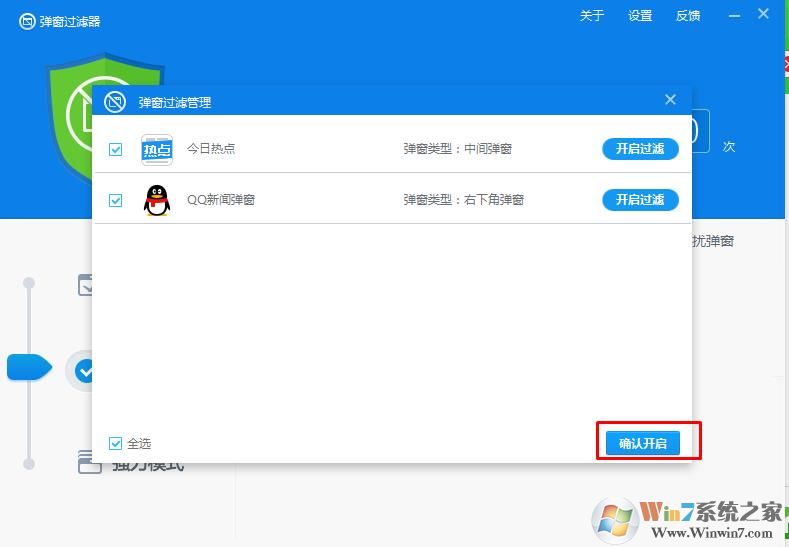Click the 今日热点 app icon
This screenshot has width=789, height=547.
click(x=157, y=149)
